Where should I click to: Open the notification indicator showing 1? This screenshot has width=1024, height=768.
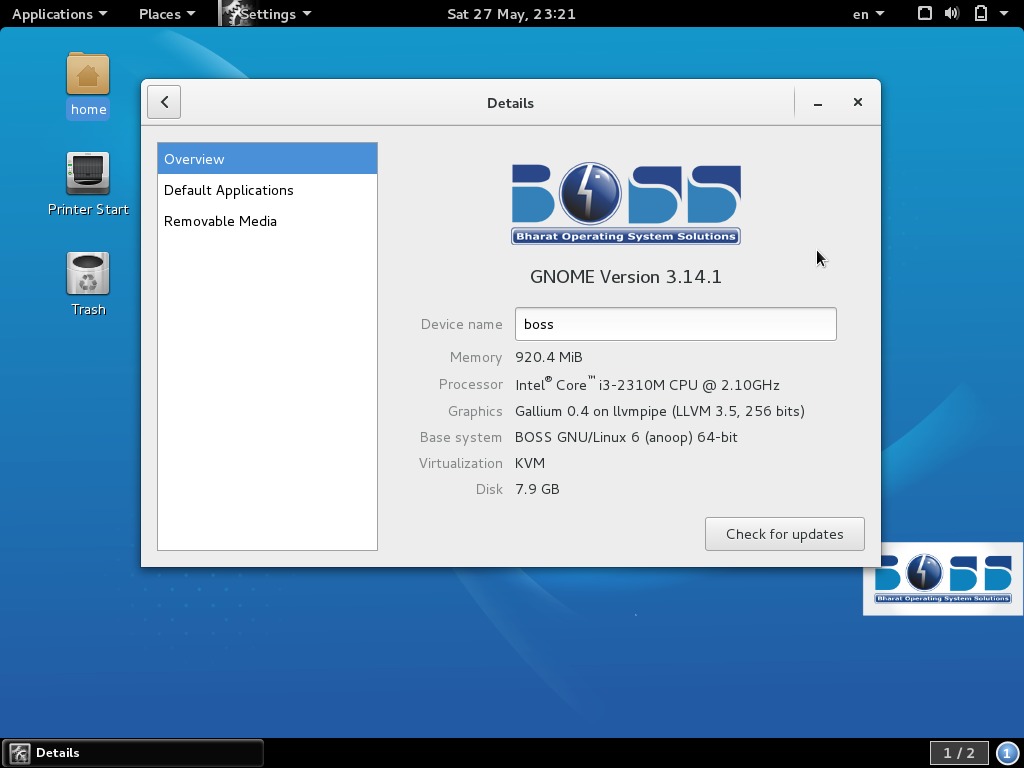pyautogui.click(x=1005, y=752)
